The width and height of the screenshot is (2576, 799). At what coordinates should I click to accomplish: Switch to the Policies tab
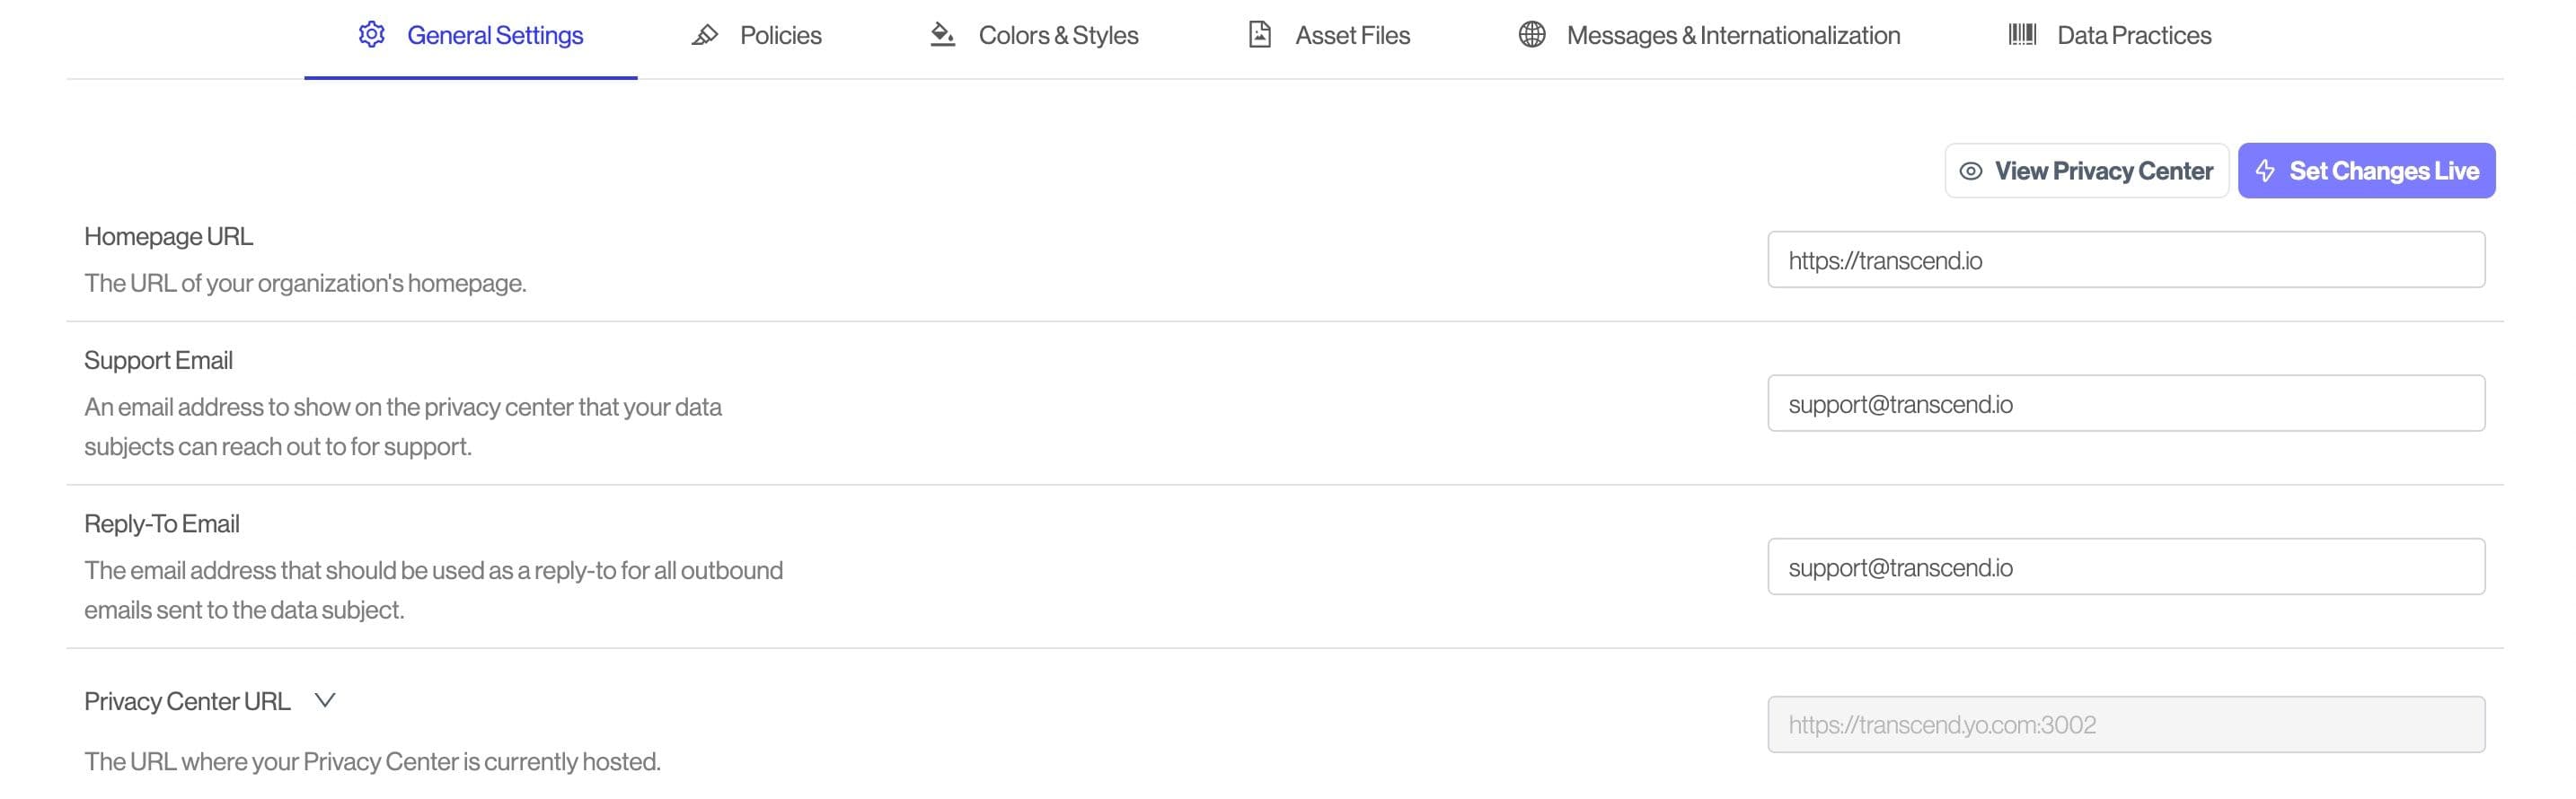(x=780, y=36)
